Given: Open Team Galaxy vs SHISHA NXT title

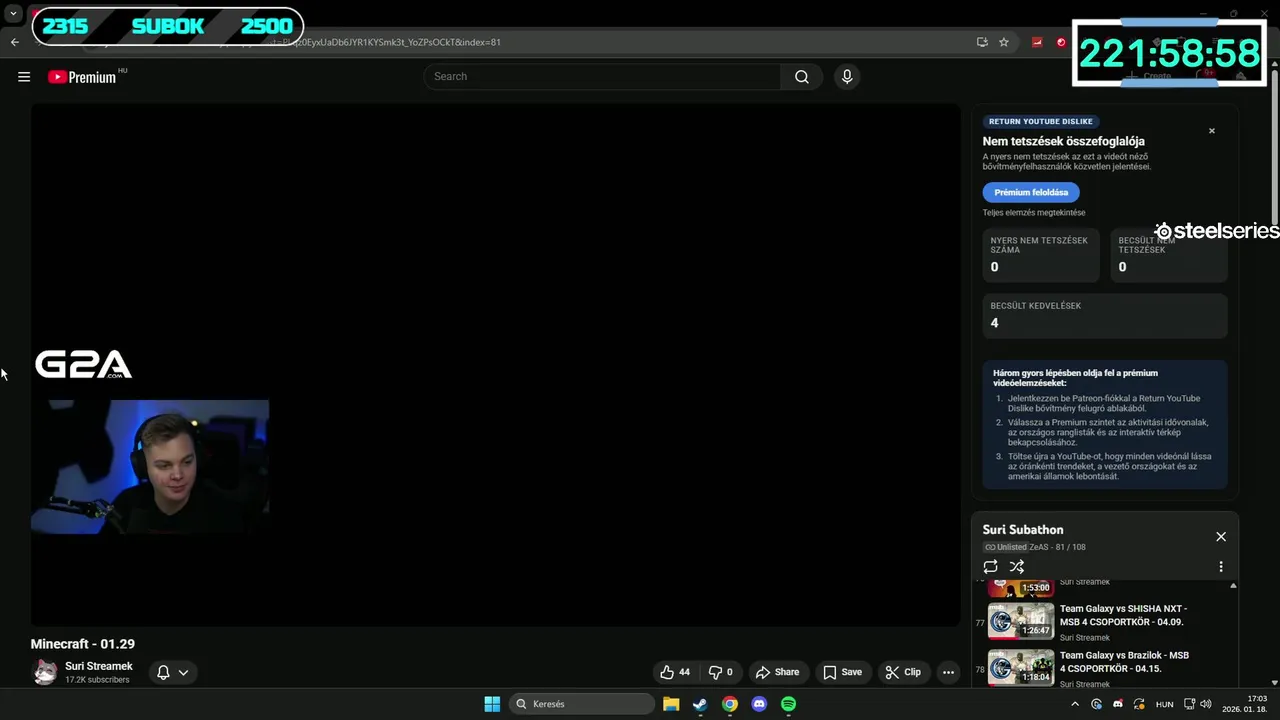Looking at the screenshot, I should point(1123,615).
